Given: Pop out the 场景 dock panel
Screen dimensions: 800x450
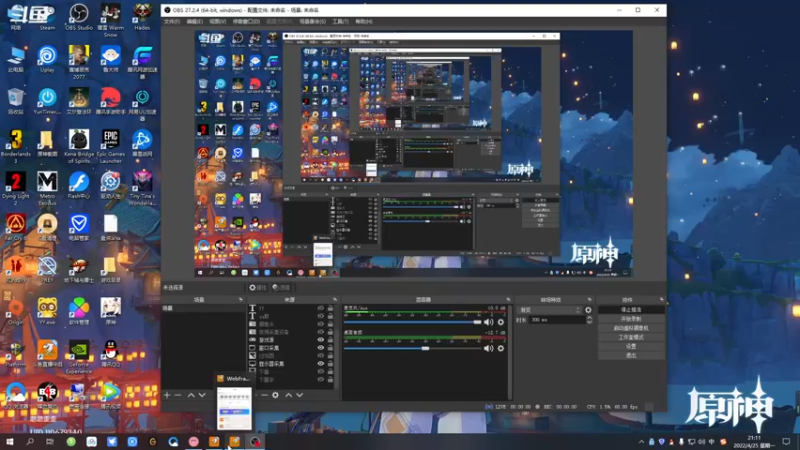Looking at the screenshot, I should pos(241,299).
